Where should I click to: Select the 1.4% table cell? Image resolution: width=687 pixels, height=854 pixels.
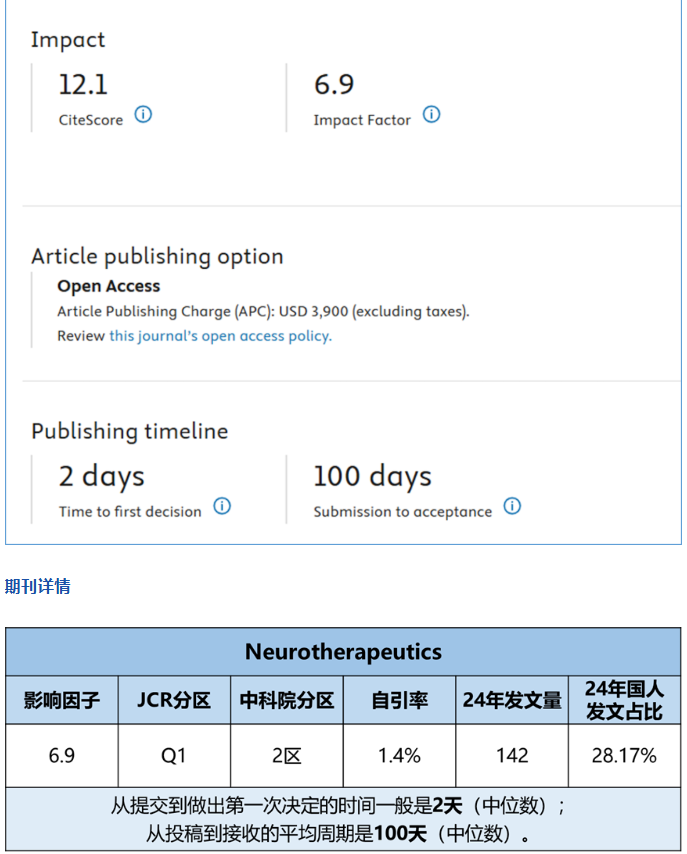(399, 756)
